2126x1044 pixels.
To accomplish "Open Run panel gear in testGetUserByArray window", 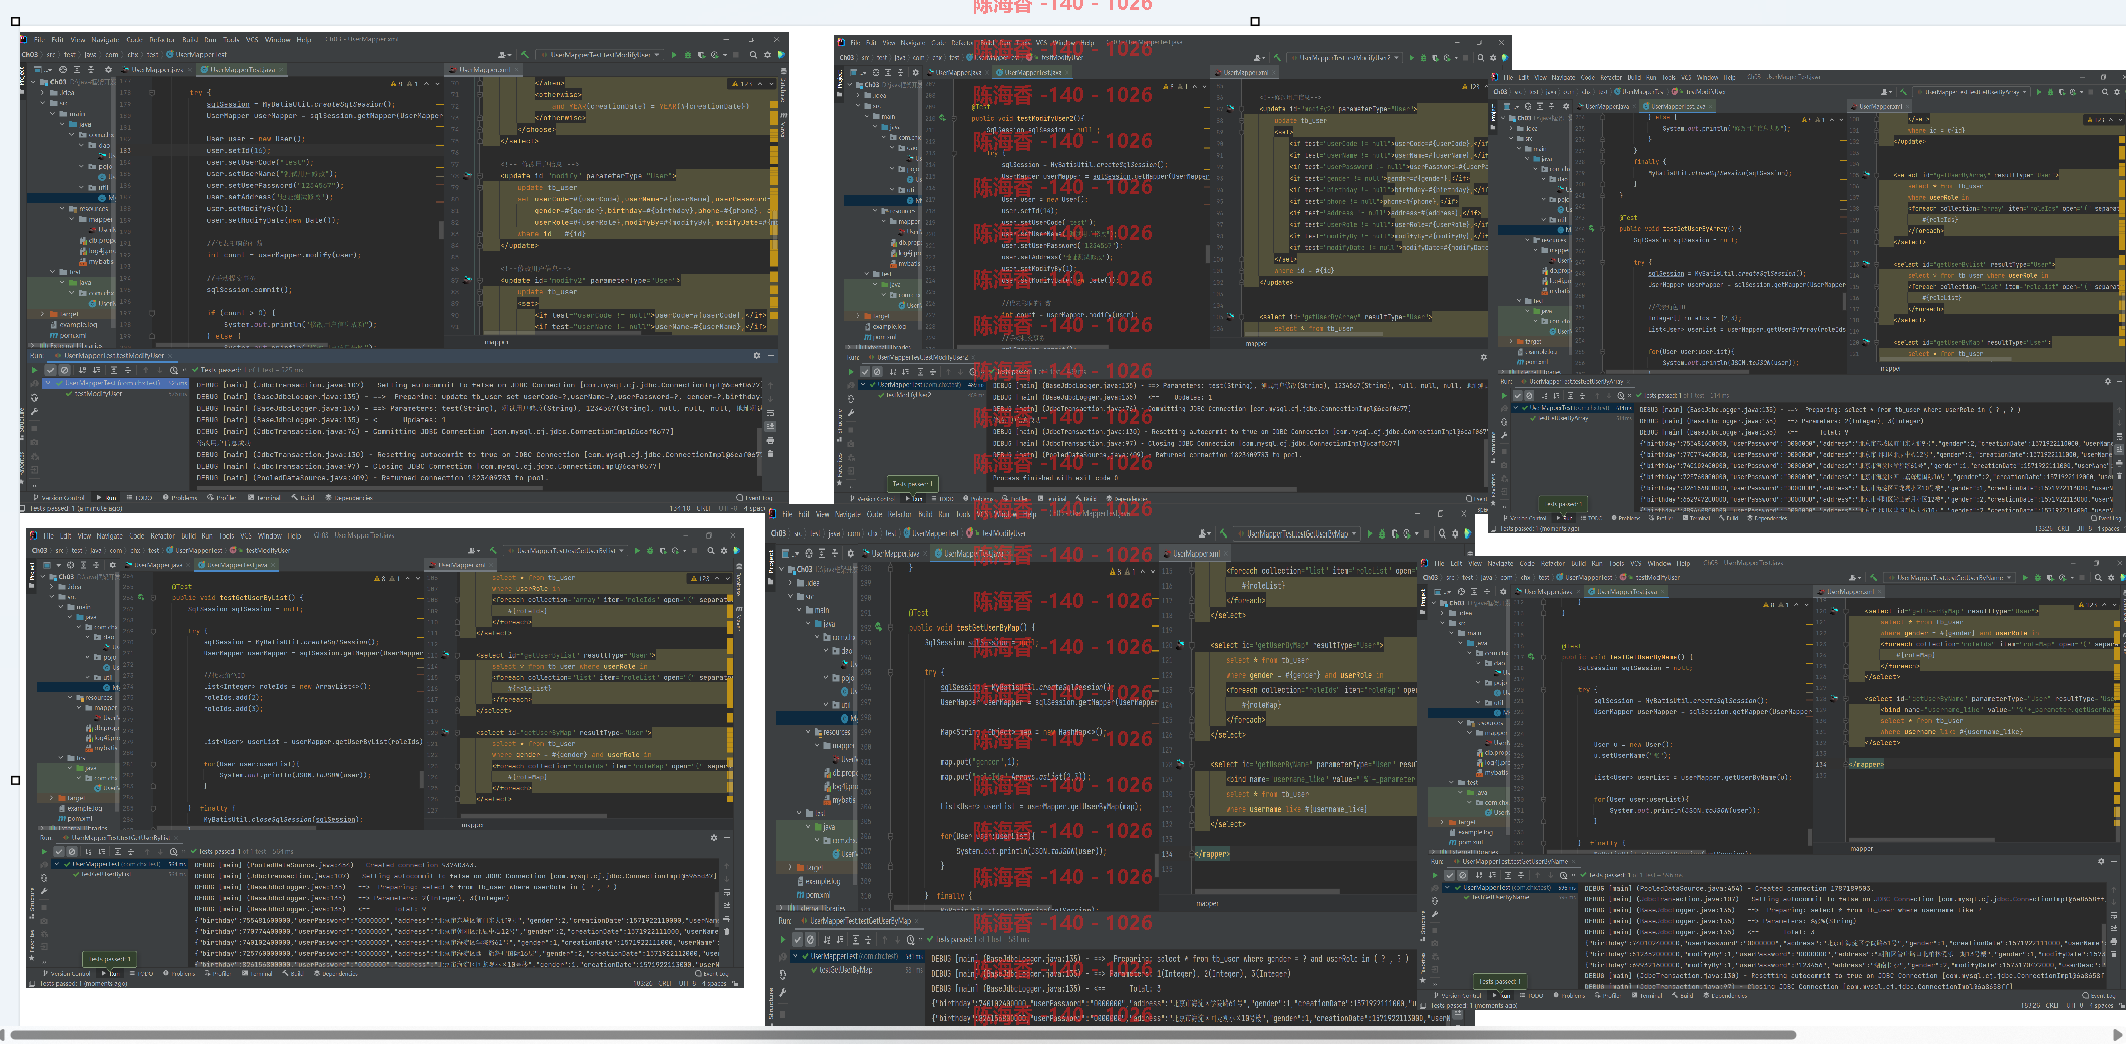I will point(2108,381).
